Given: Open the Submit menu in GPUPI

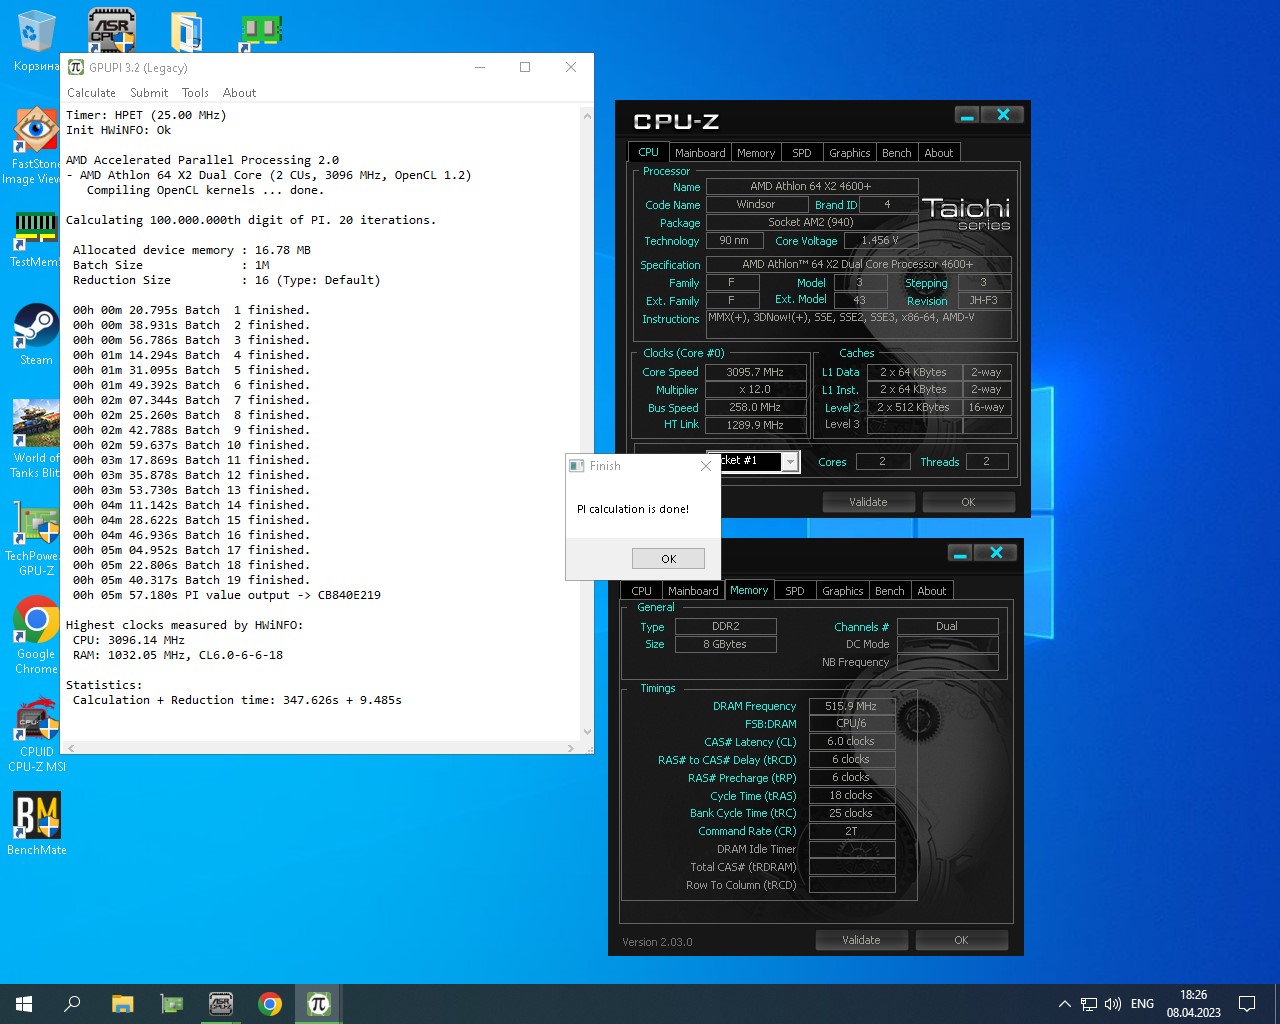Looking at the screenshot, I should (149, 93).
